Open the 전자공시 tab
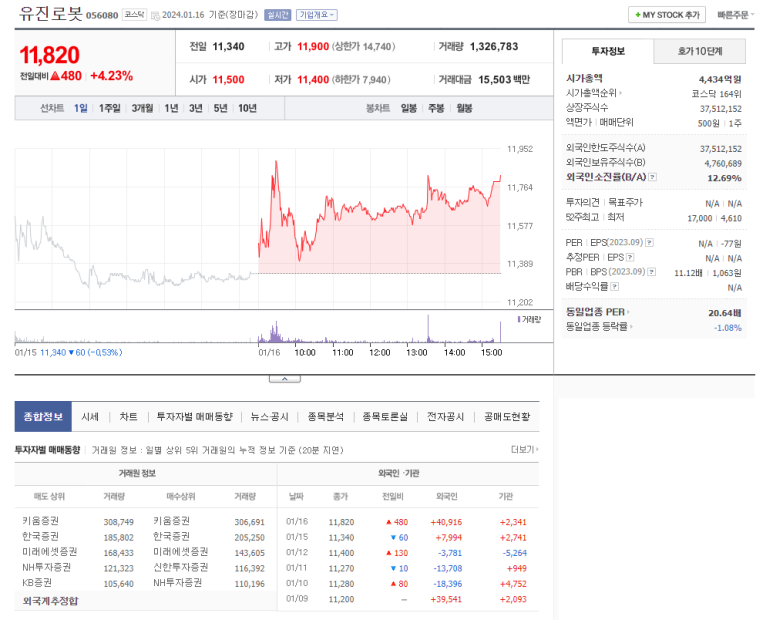Image resolution: width=773 pixels, height=620 pixels. pos(445,416)
